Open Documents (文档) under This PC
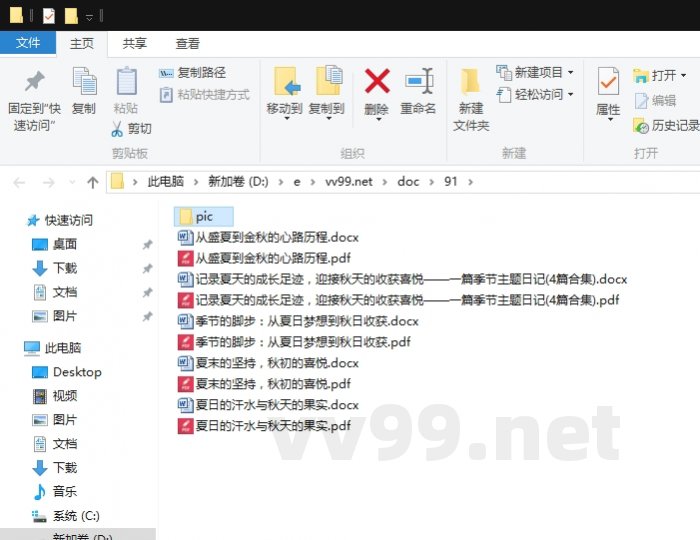 [x=54, y=444]
